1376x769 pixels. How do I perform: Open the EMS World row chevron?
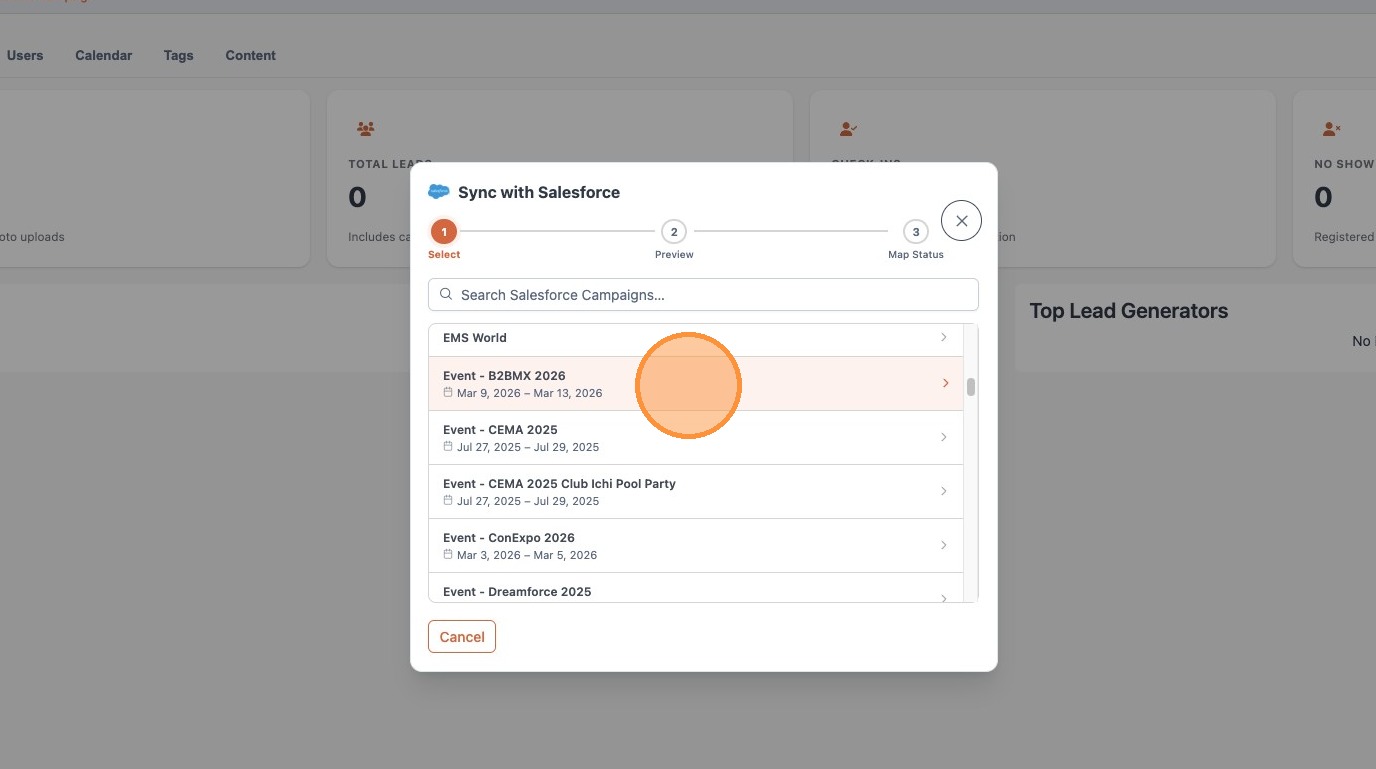(944, 338)
